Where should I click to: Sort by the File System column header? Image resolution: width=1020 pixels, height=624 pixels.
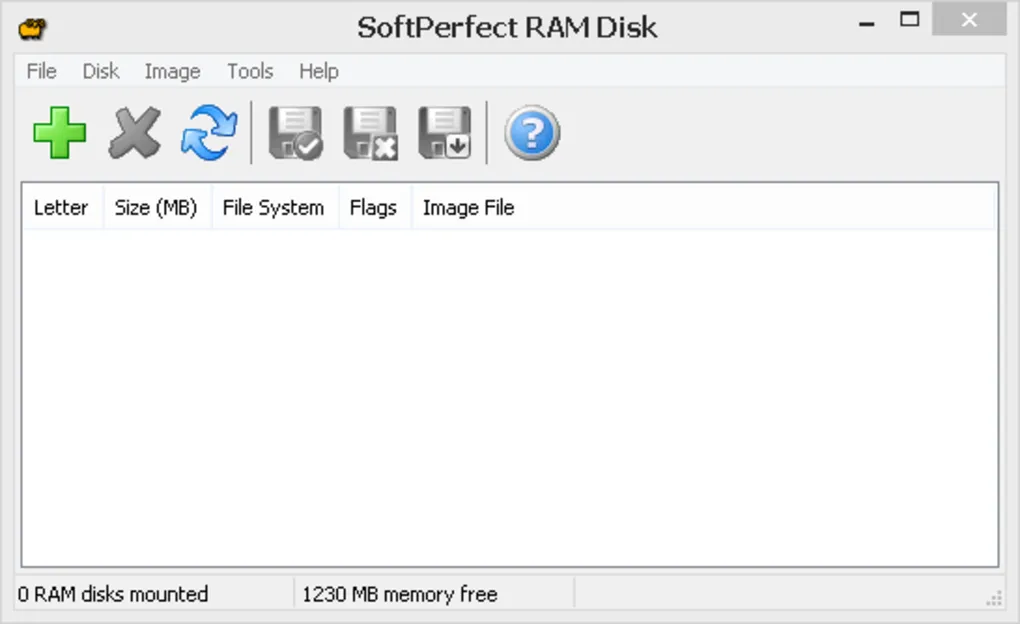coord(273,208)
